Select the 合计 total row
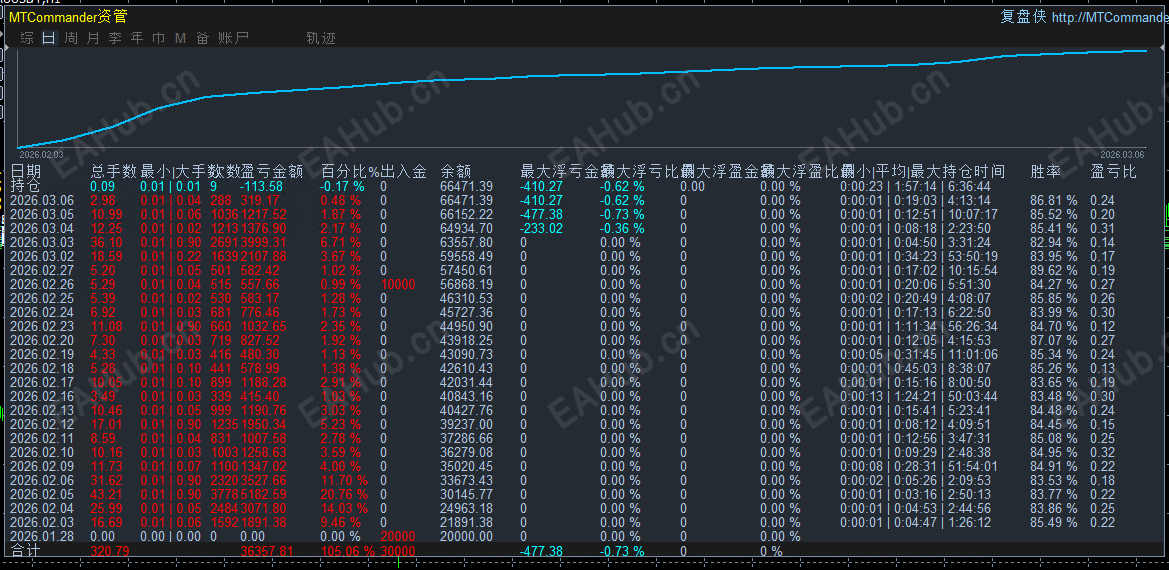This screenshot has height=570, width=1169. pos(584,551)
